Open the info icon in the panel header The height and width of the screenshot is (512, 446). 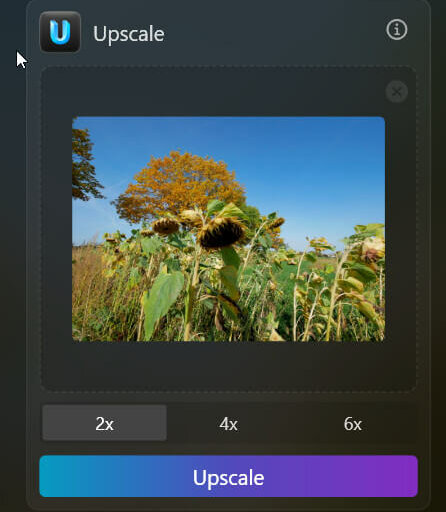click(x=396, y=30)
